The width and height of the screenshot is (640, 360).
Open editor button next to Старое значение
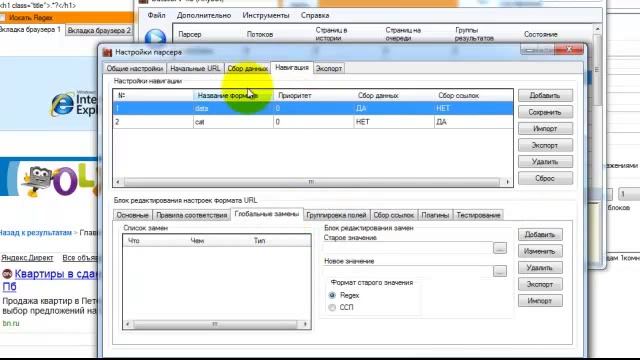pos(500,248)
